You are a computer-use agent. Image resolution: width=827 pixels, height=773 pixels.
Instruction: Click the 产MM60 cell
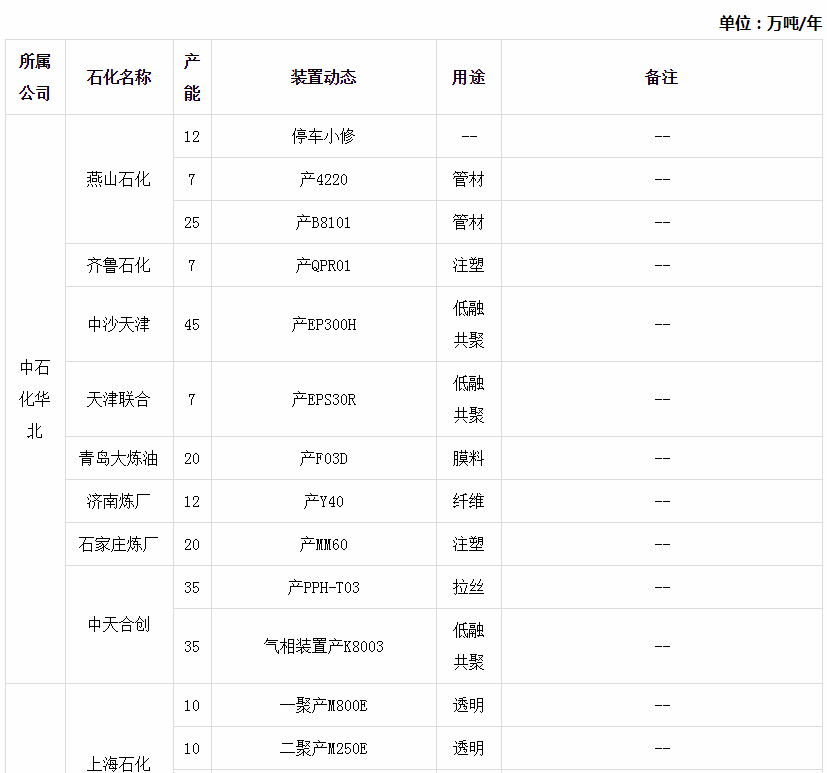323,544
